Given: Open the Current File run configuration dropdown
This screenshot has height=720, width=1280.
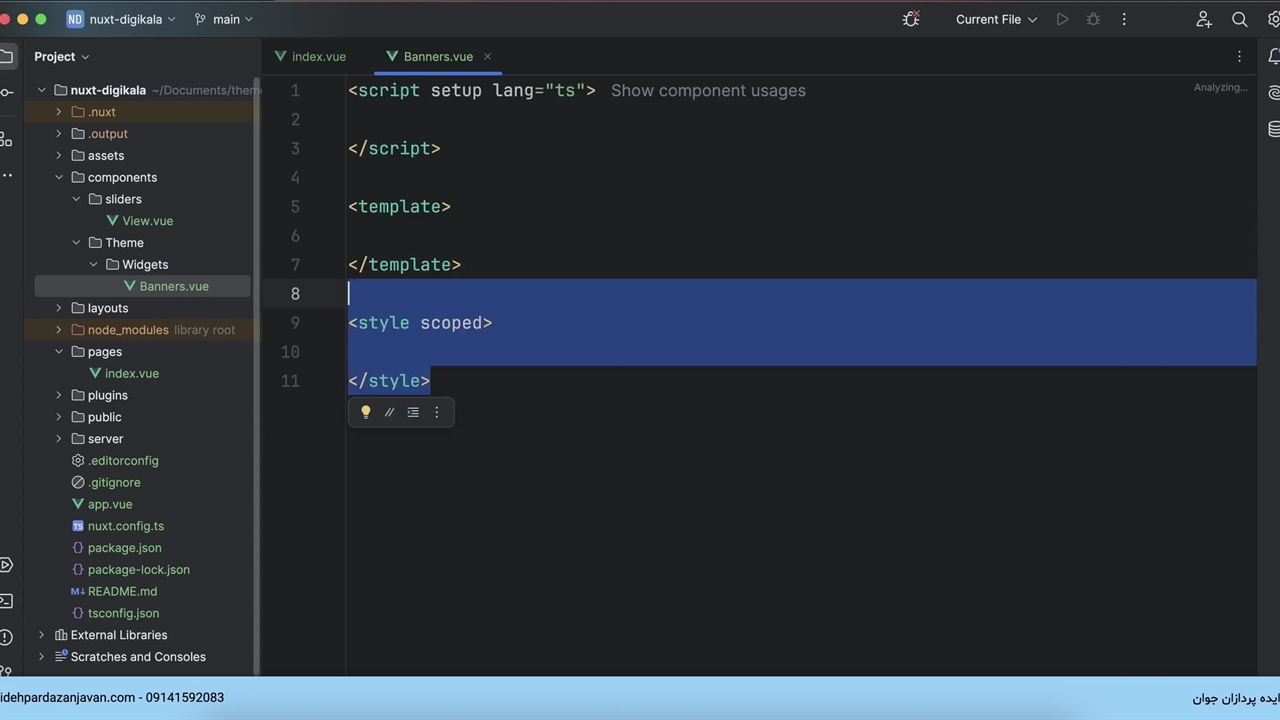Looking at the screenshot, I should click(996, 19).
